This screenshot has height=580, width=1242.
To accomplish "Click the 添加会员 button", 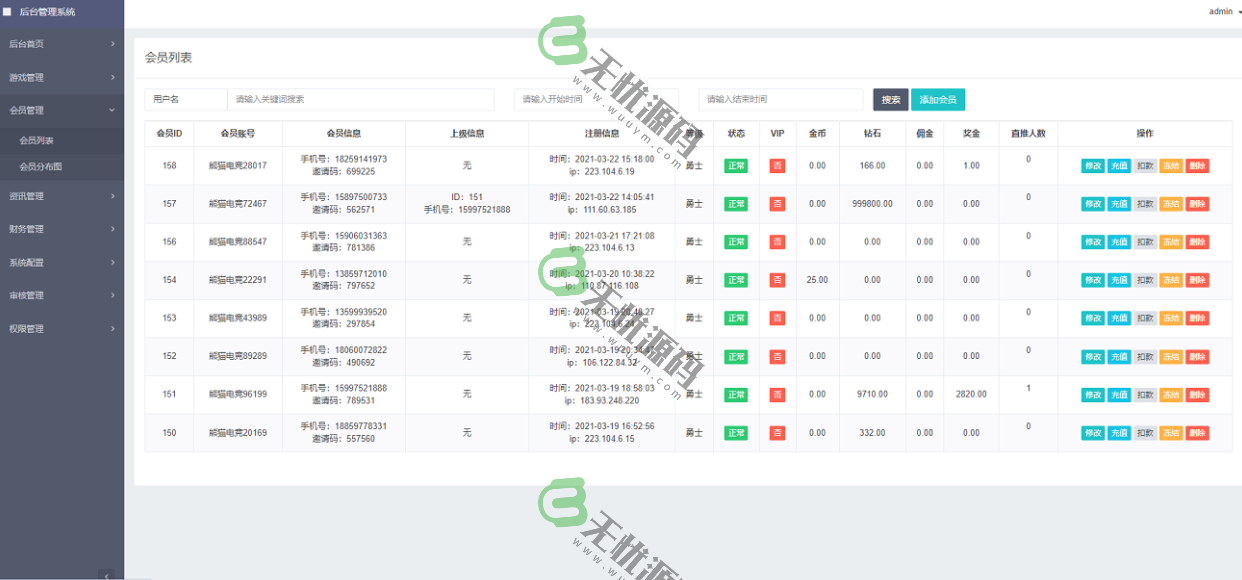I will tap(937, 100).
